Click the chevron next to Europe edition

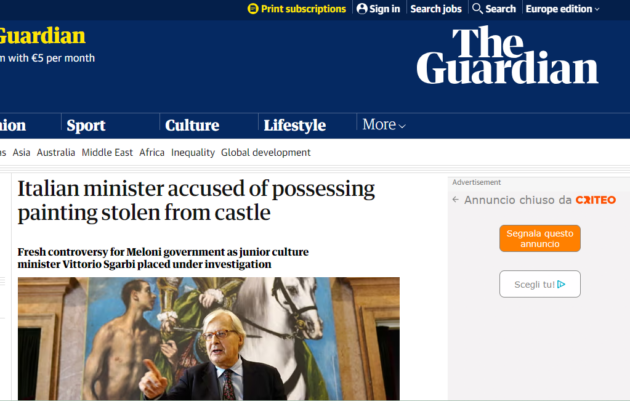point(597,9)
